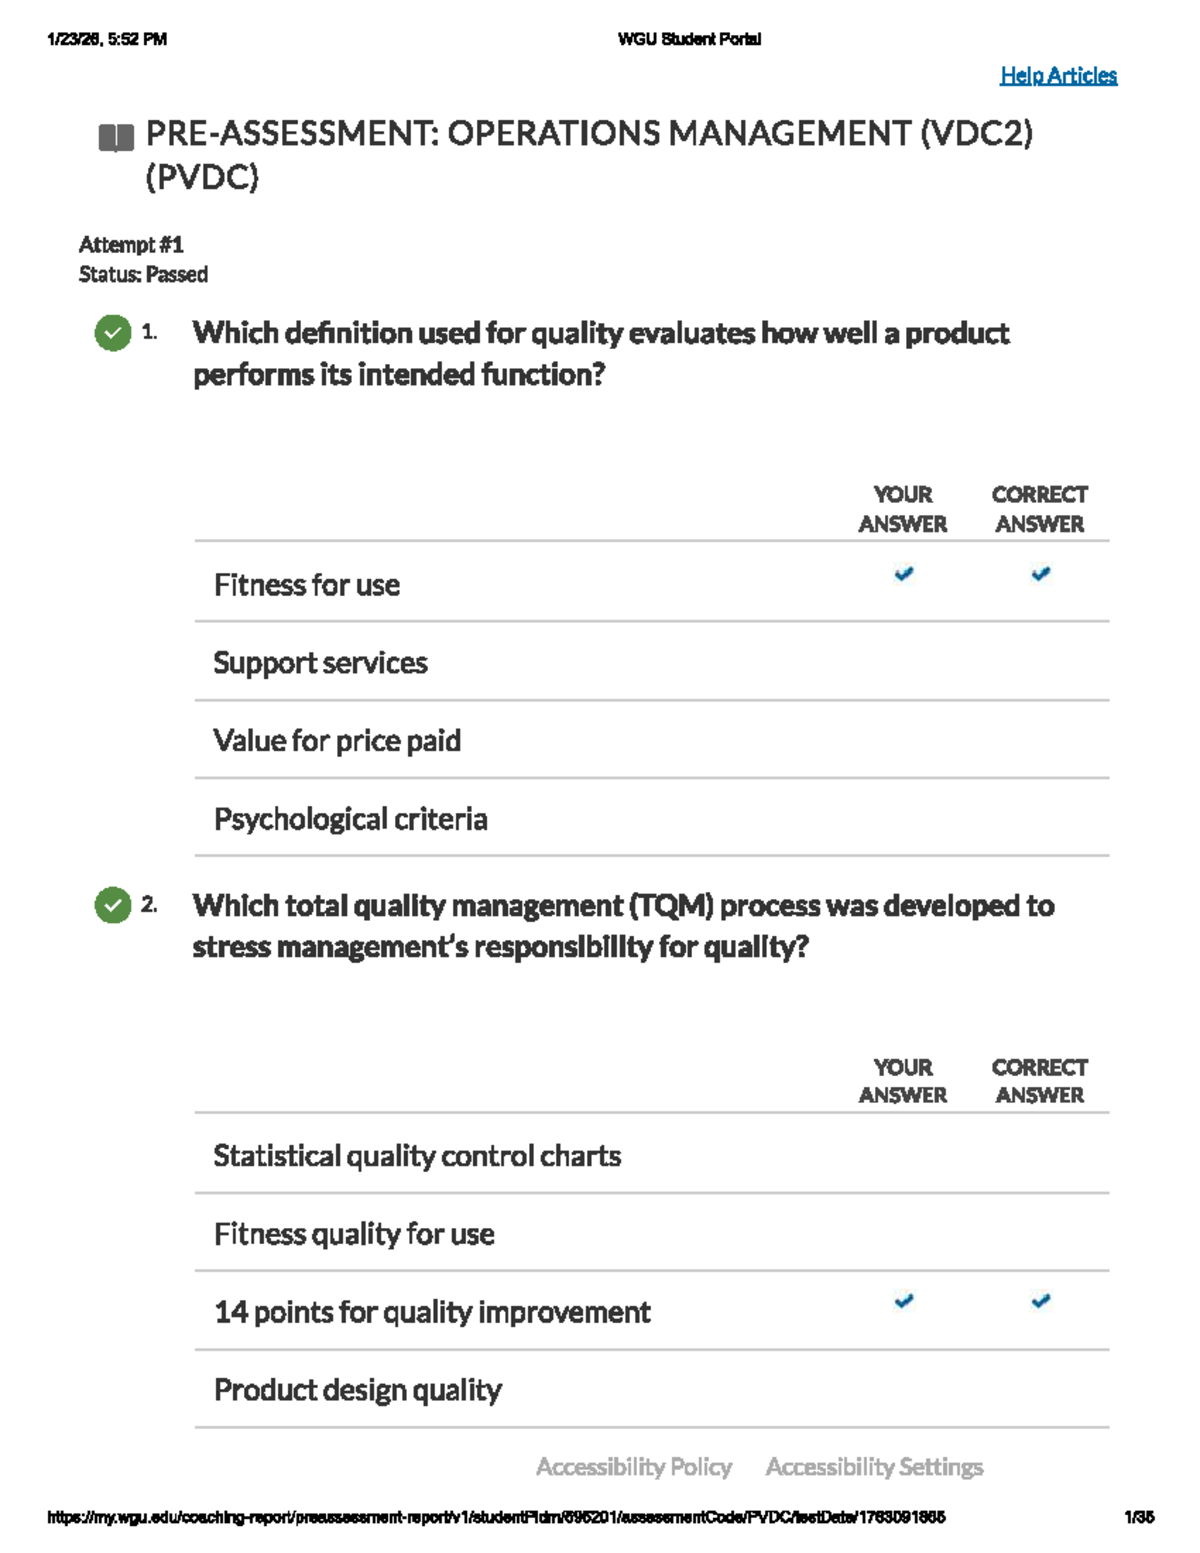Click Your Answer checkmark in 14 points row
Image resolution: width=1200 pixels, height=1553 pixels.
[x=904, y=1301]
